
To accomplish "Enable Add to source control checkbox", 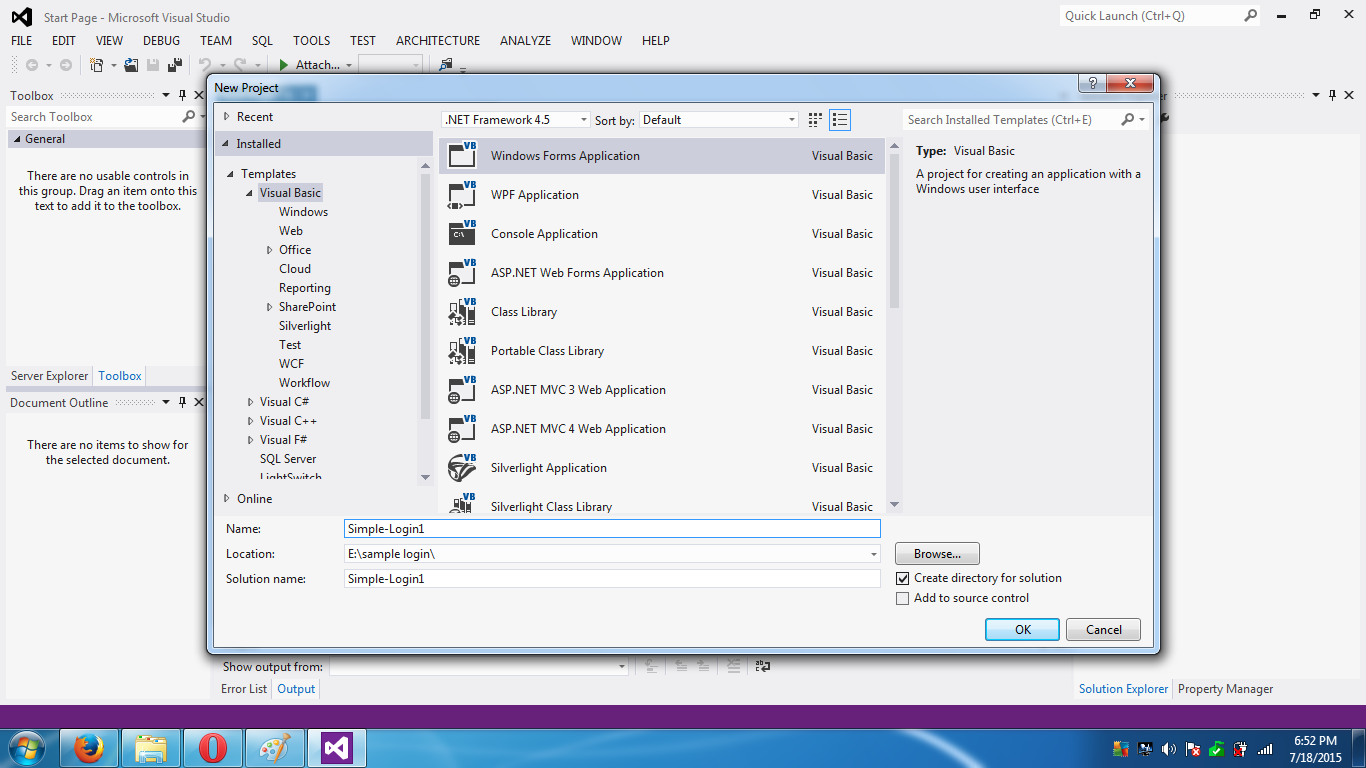I will pos(903,598).
